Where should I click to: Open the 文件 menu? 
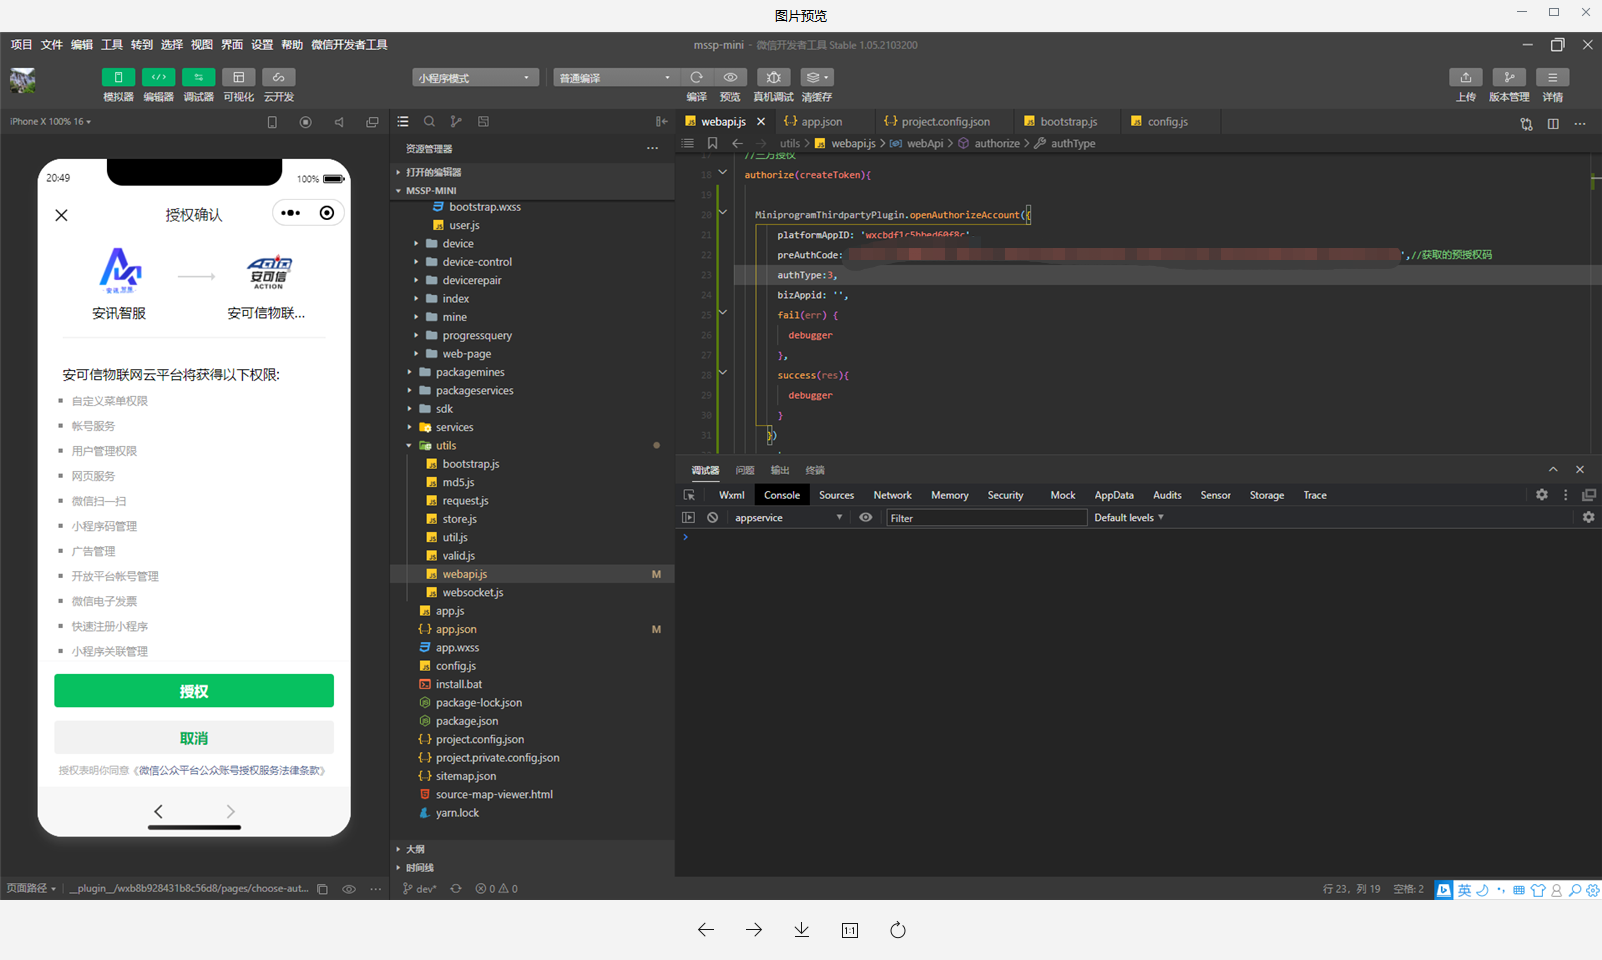point(51,44)
